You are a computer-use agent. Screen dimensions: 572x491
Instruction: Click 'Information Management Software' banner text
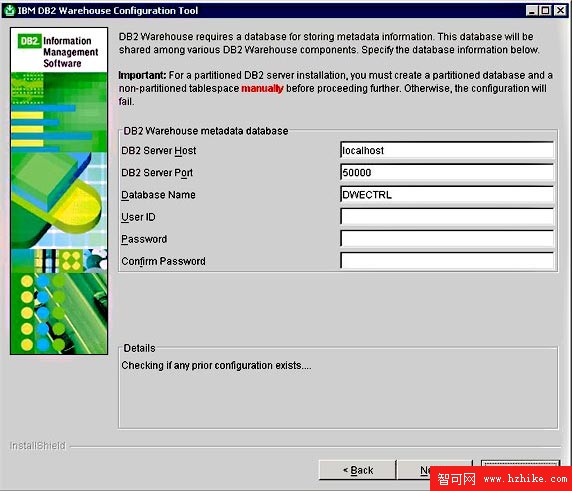click(x=70, y=52)
